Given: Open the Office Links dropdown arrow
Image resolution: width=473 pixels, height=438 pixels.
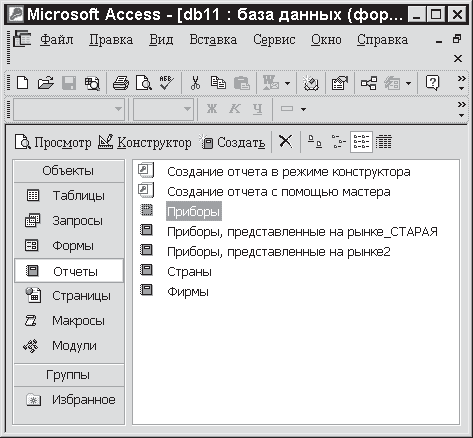Looking at the screenshot, I should click(288, 83).
